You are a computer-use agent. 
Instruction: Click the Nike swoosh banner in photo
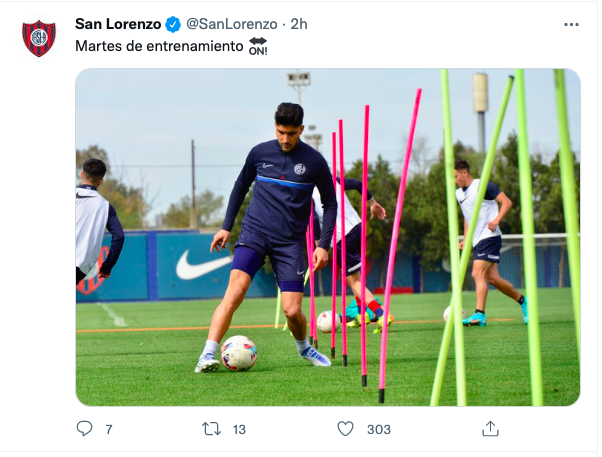point(203,265)
